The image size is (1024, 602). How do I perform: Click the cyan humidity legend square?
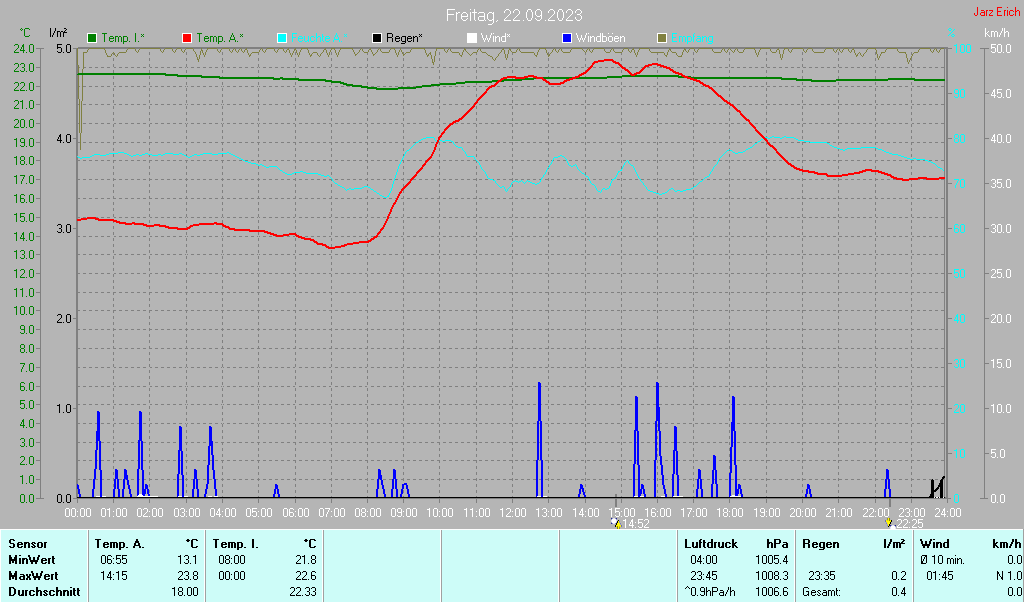tap(282, 38)
